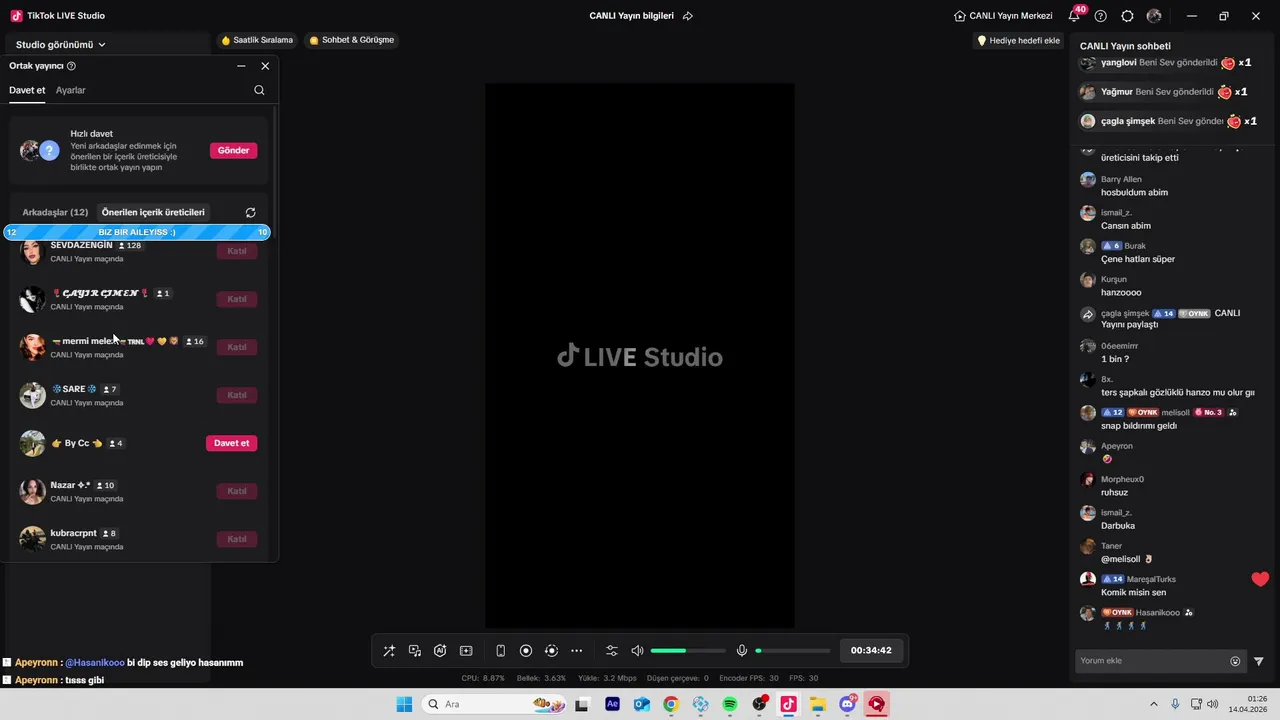Click the Morpheux0 username in chat
Image resolution: width=1280 pixels, height=720 pixels.
1122,479
